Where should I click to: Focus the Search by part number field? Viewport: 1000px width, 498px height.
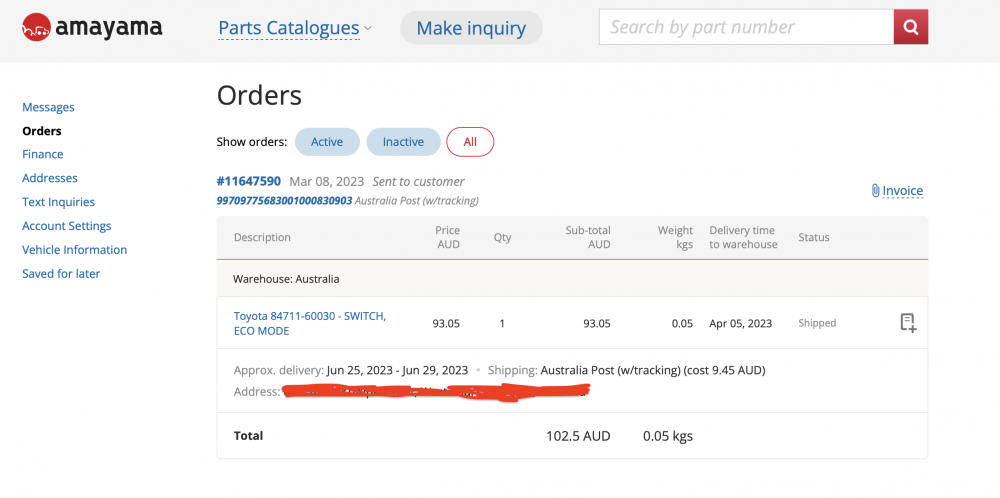746,27
